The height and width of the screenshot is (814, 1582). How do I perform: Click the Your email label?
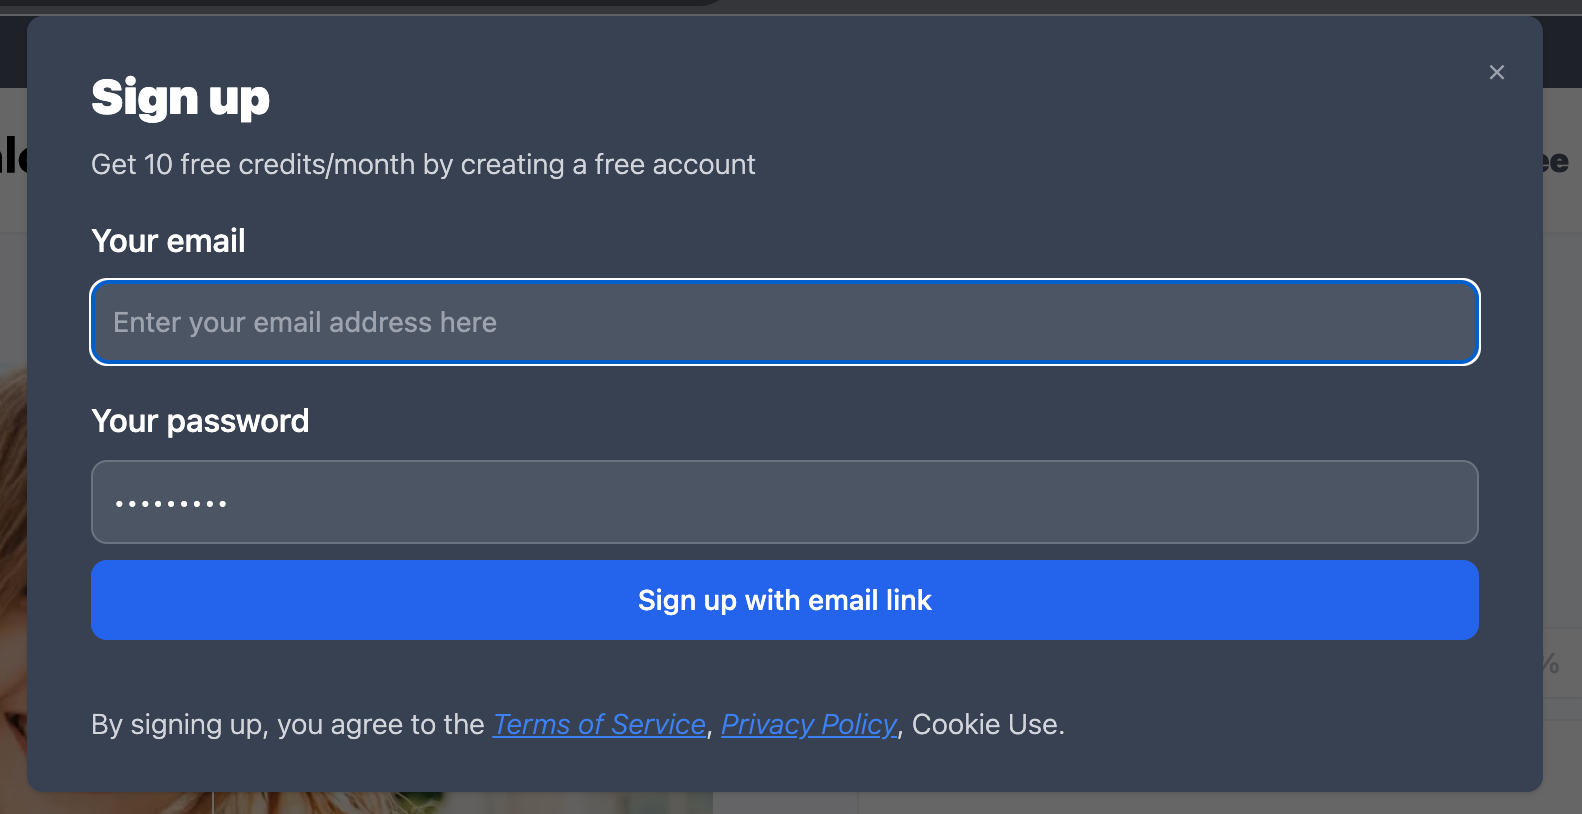click(168, 241)
